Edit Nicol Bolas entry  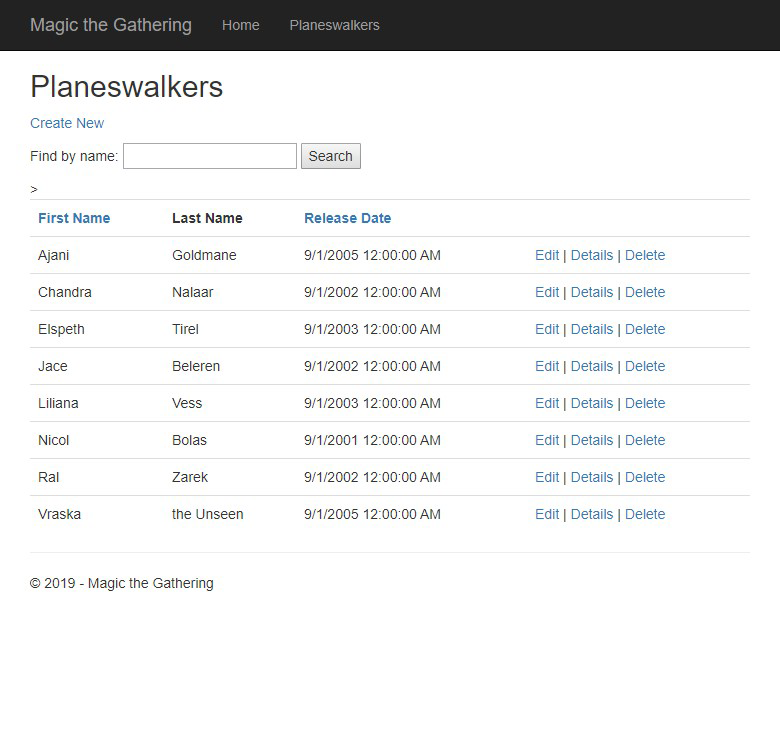pos(547,440)
